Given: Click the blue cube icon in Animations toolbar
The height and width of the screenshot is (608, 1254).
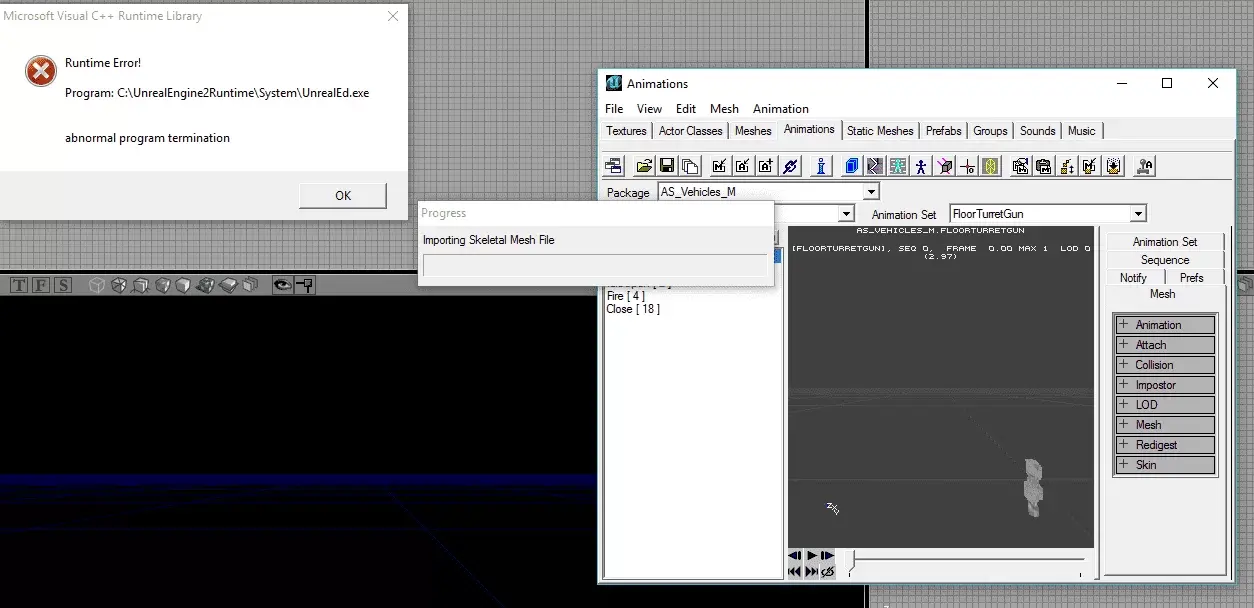Looking at the screenshot, I should (852, 166).
